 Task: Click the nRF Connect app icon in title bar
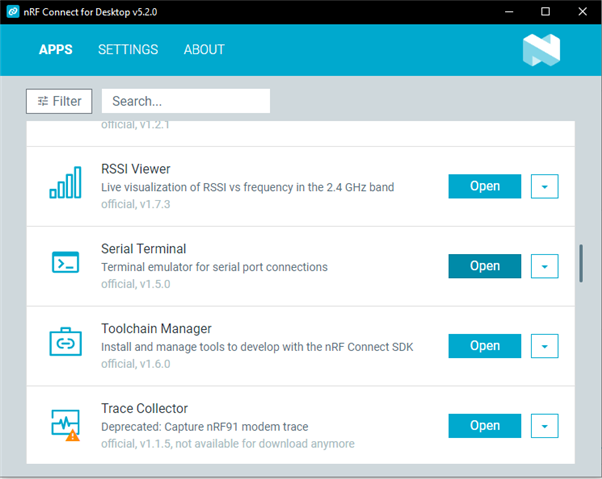tap(13, 12)
